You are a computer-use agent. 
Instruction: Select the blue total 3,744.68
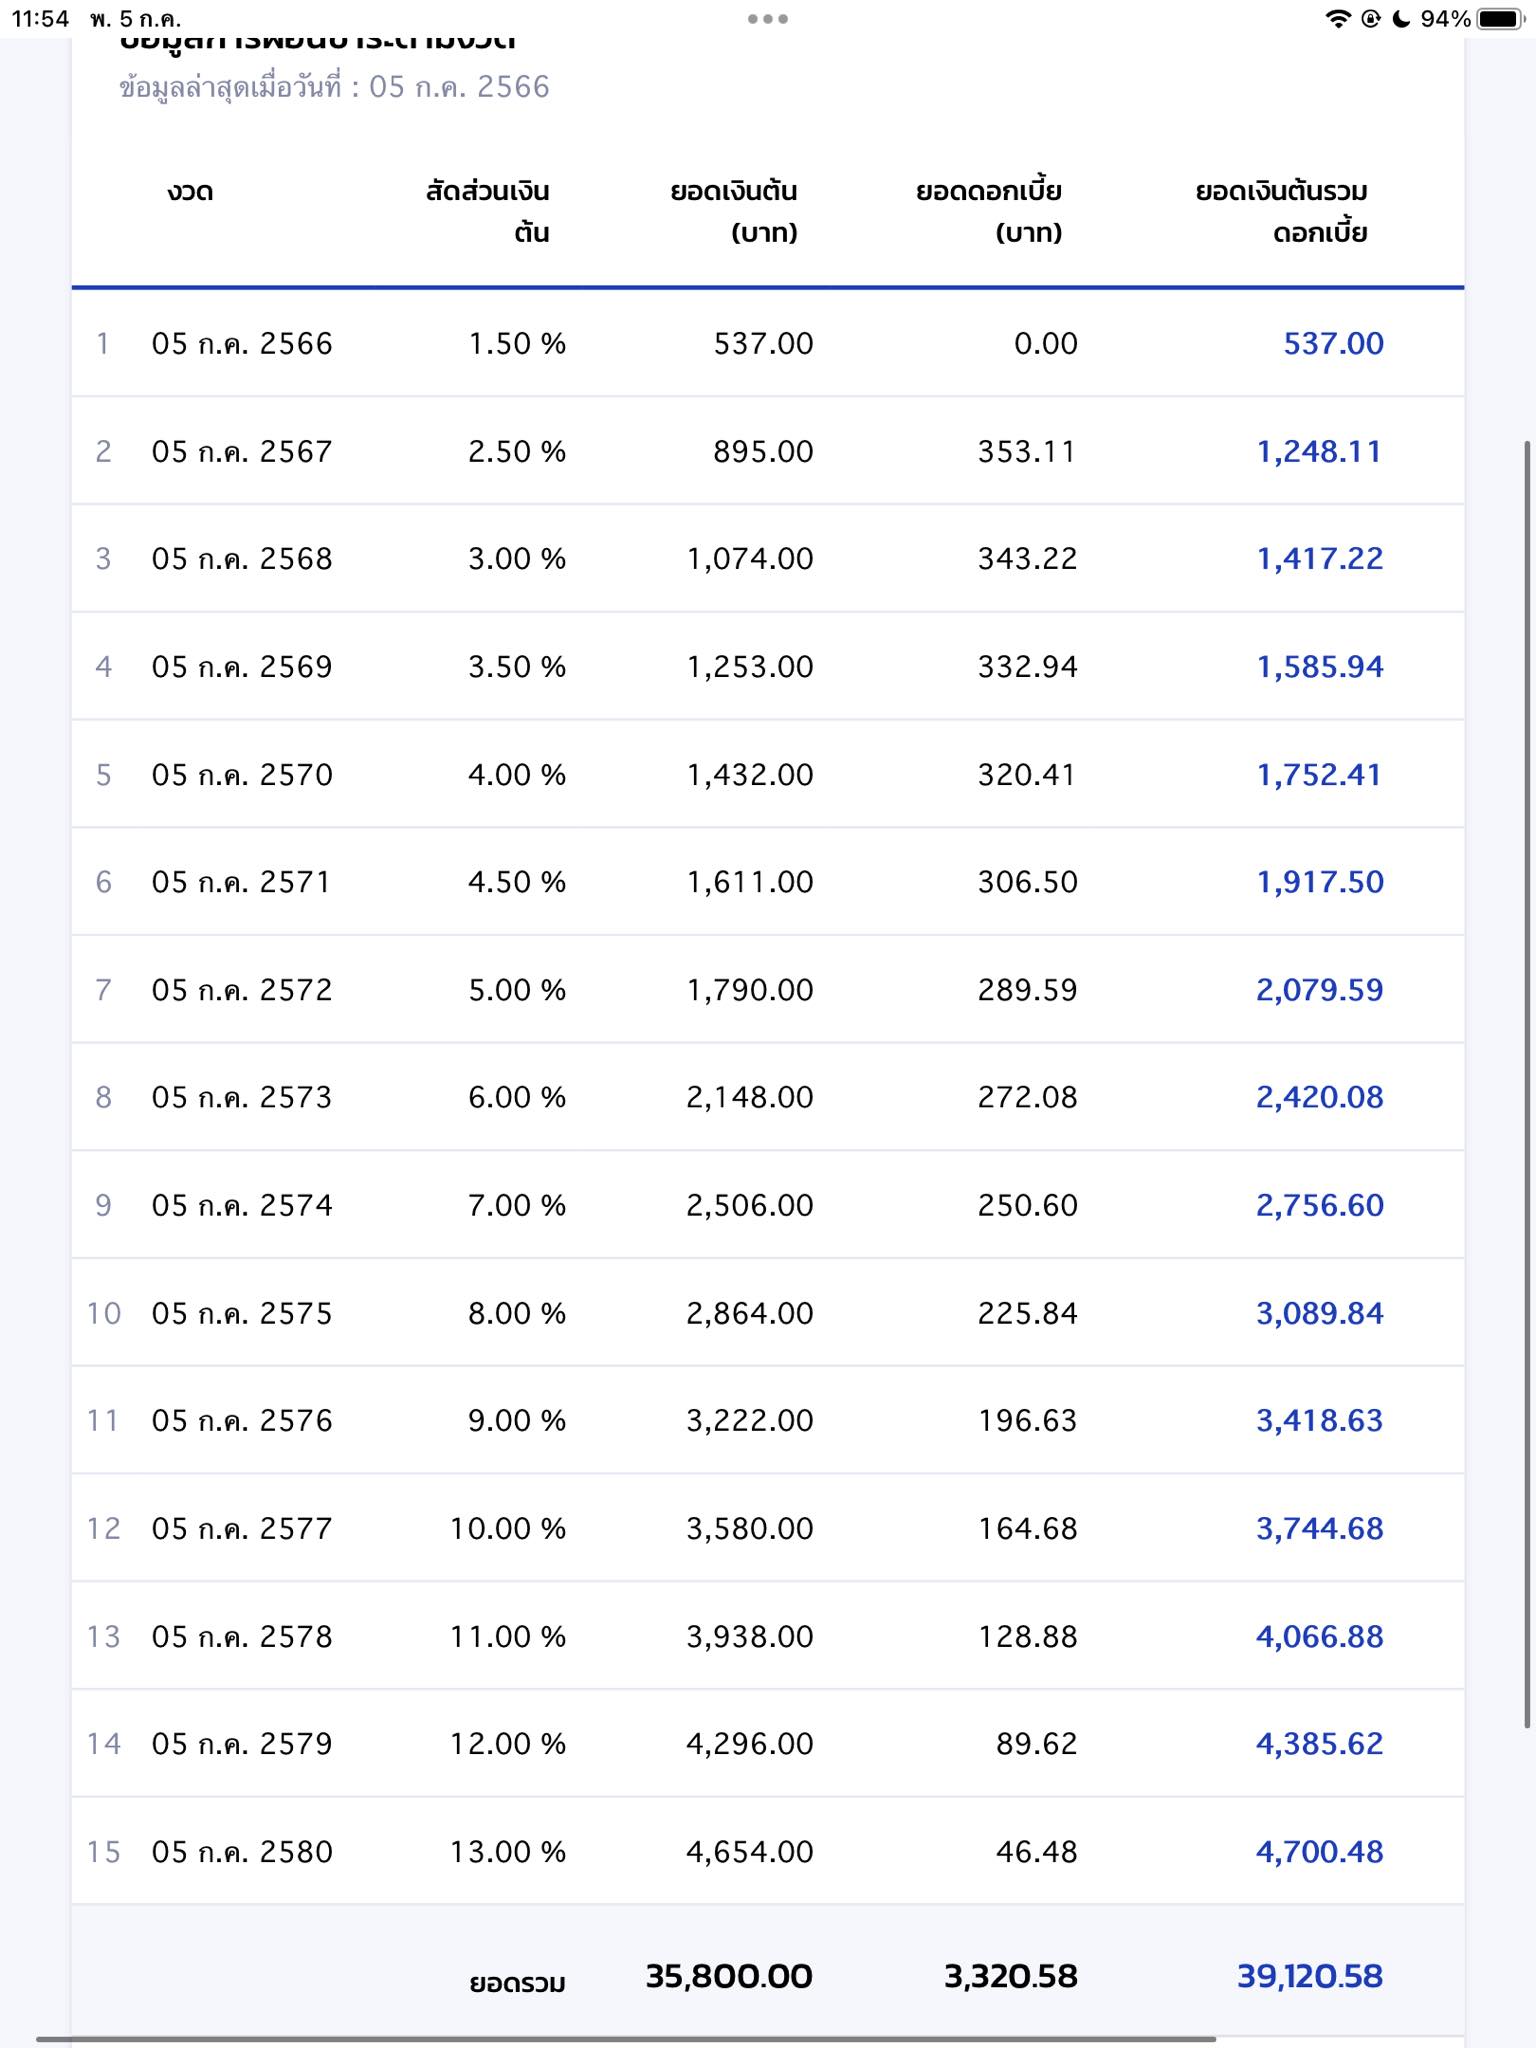click(x=1320, y=1528)
